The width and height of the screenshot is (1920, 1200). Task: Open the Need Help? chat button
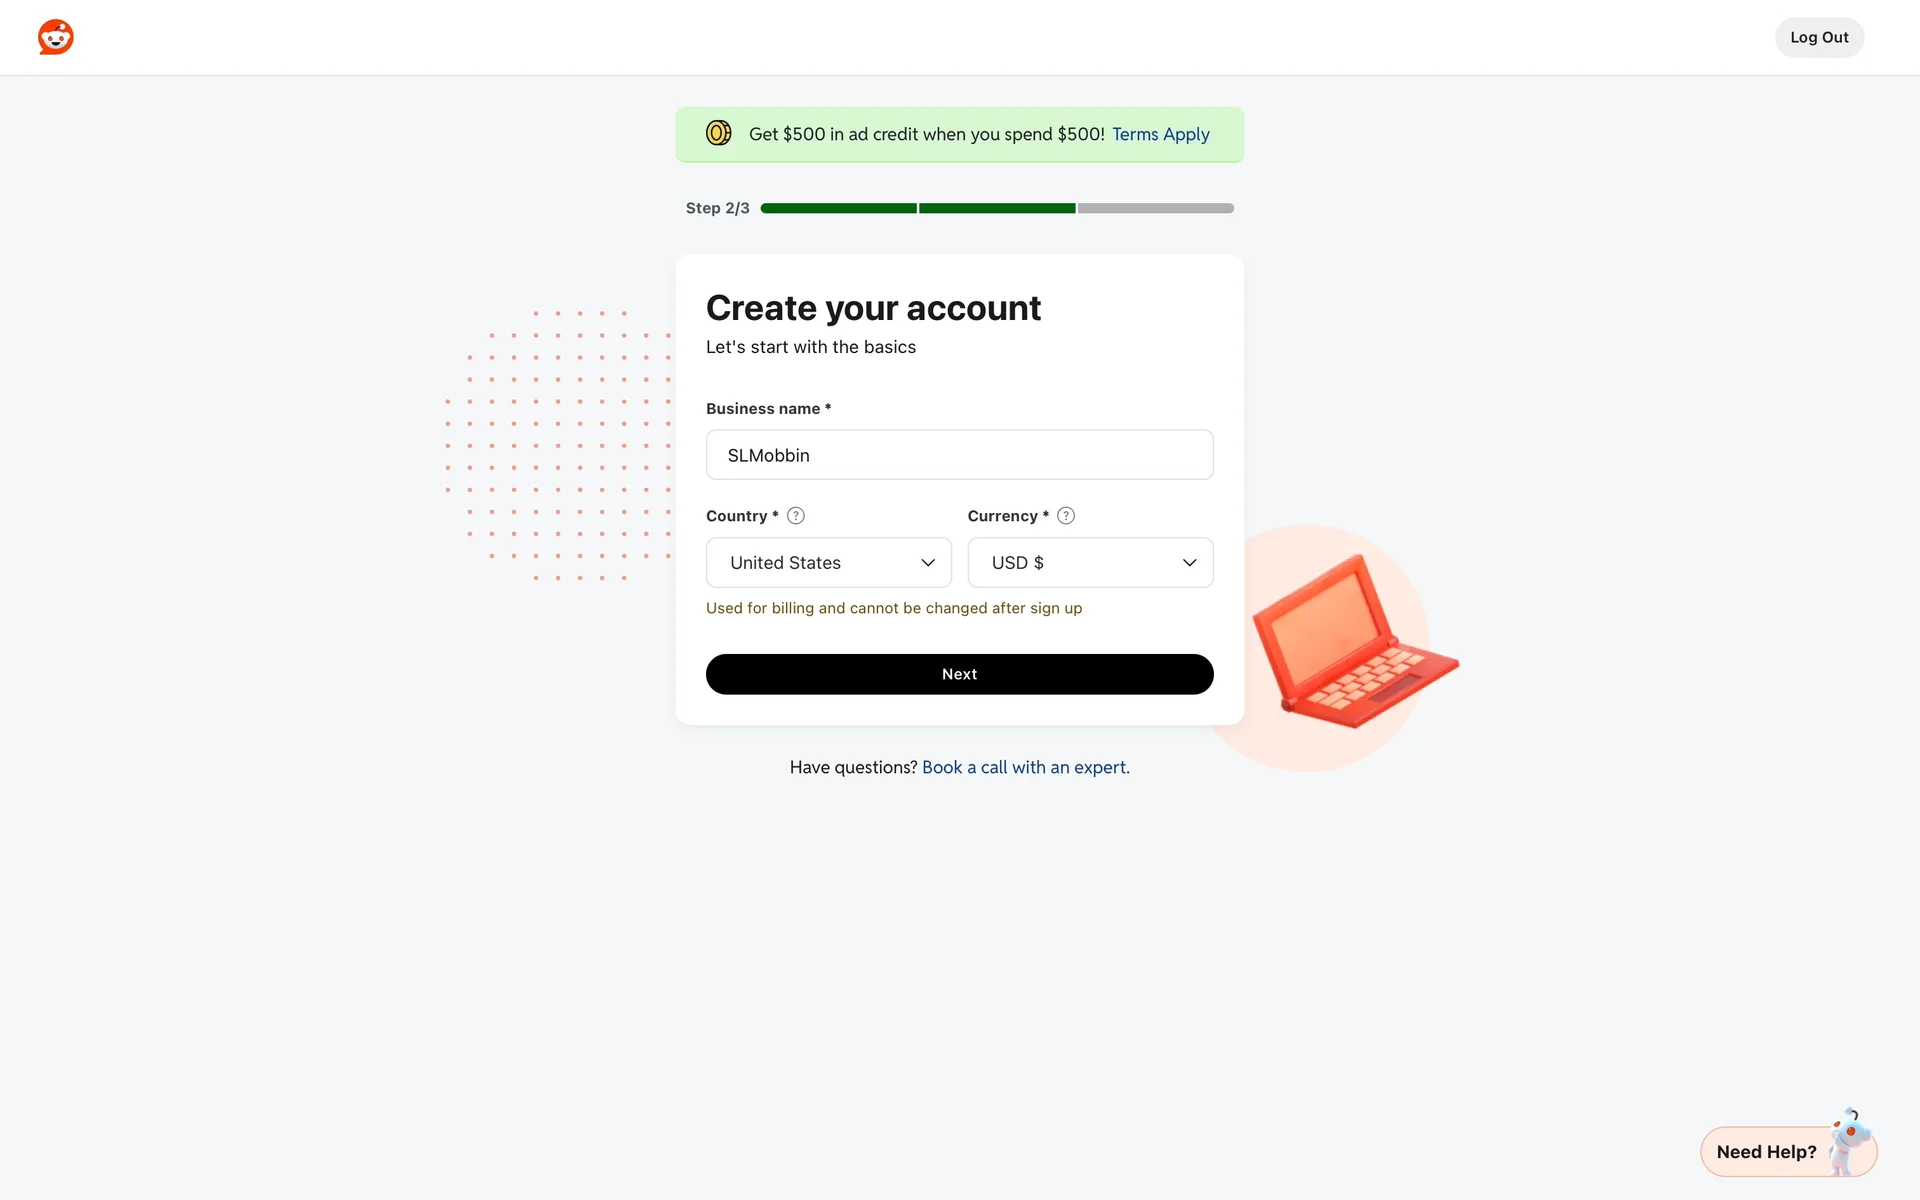coord(1766,1152)
